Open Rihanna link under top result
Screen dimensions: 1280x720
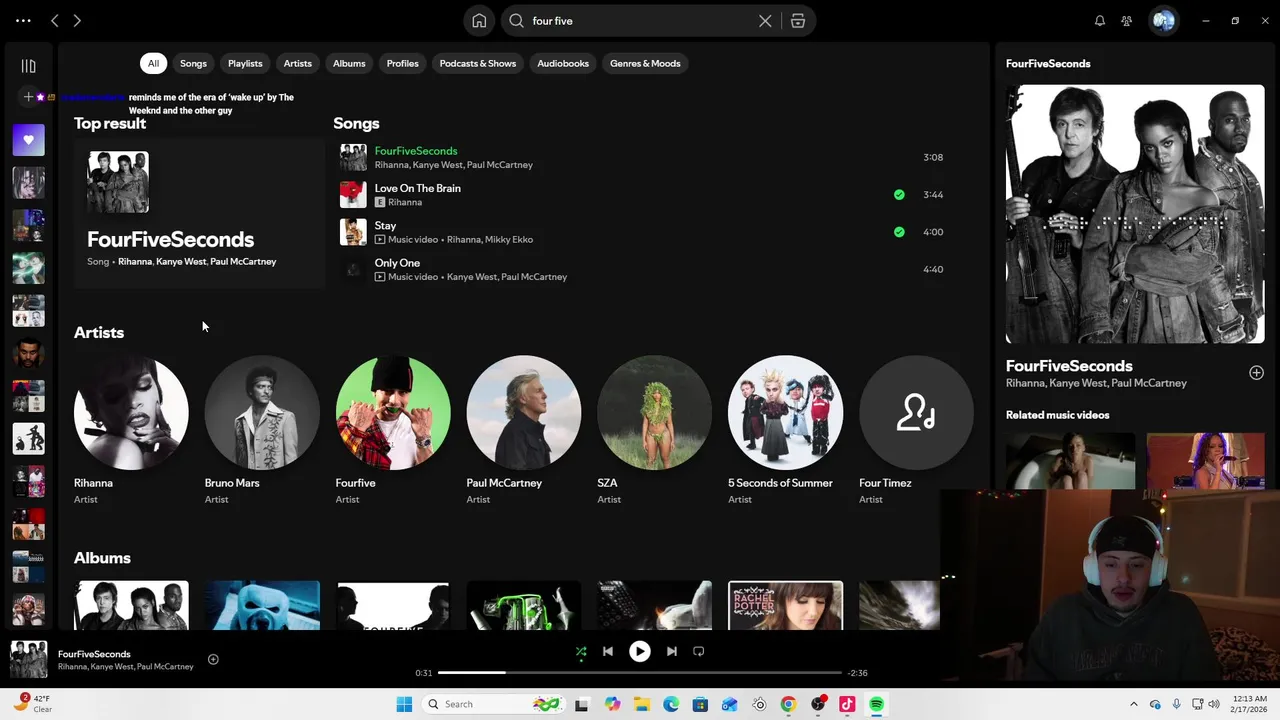(x=135, y=262)
